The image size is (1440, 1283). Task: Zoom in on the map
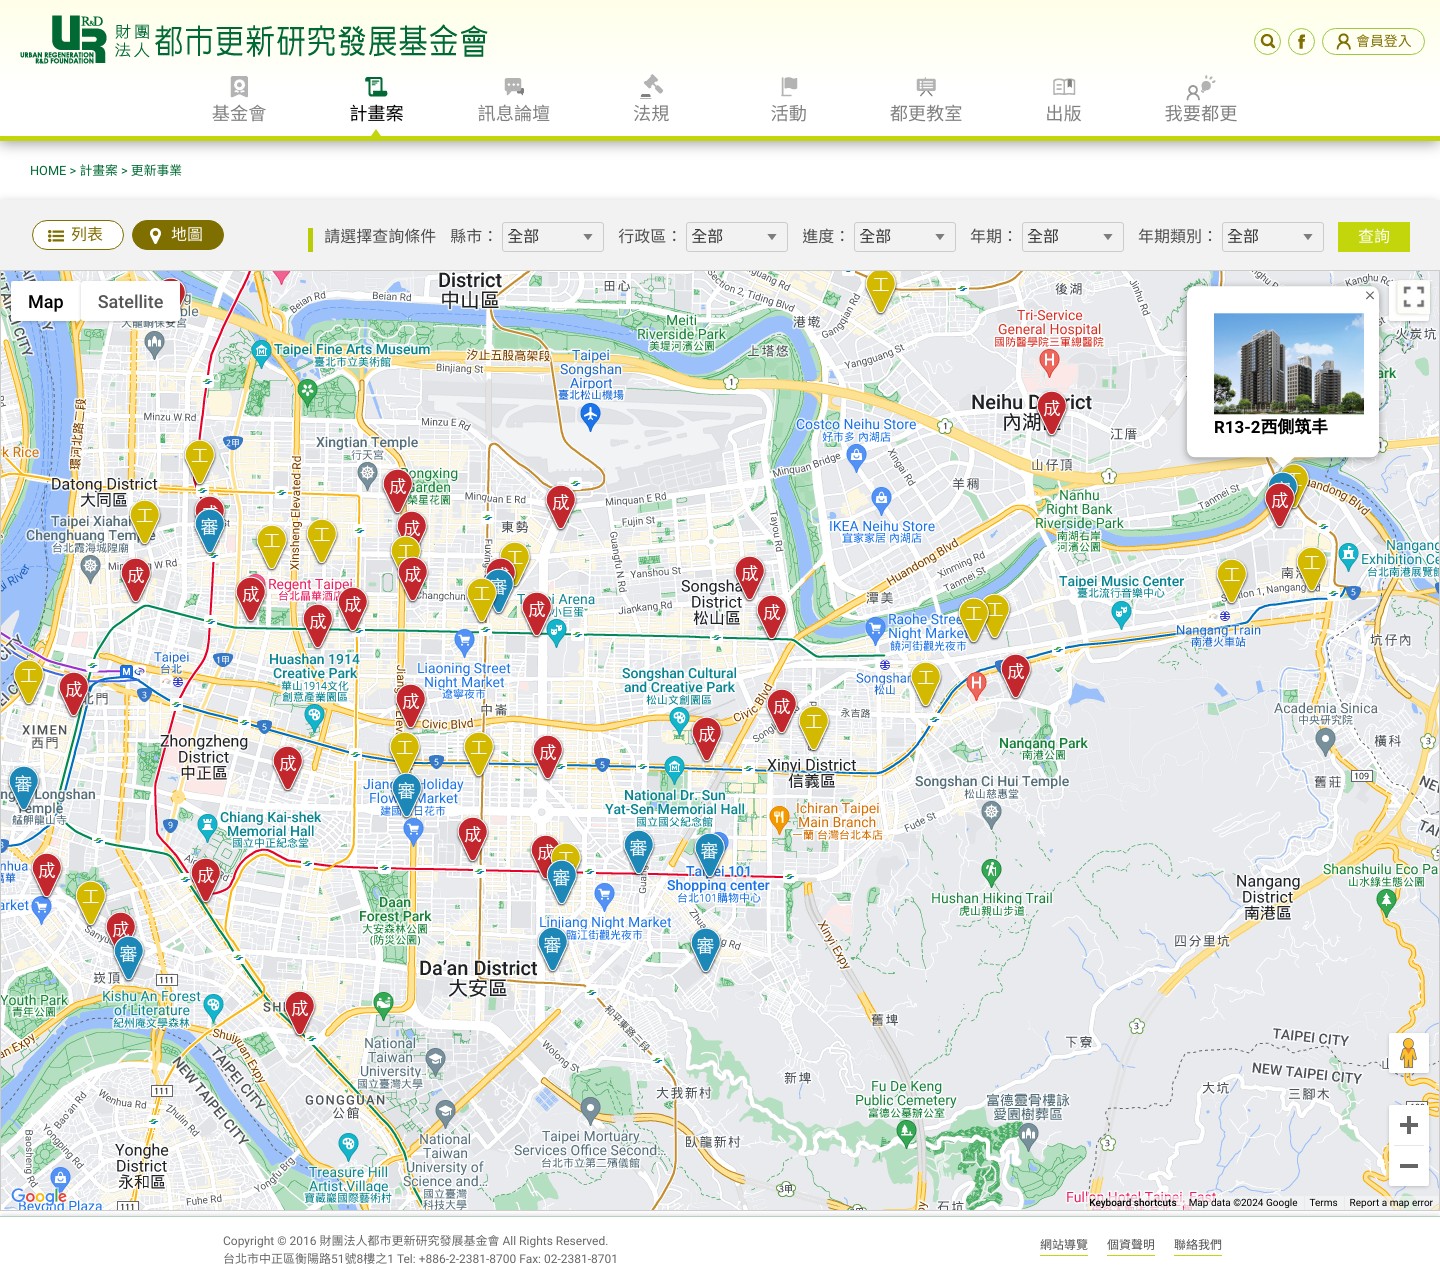click(x=1408, y=1125)
